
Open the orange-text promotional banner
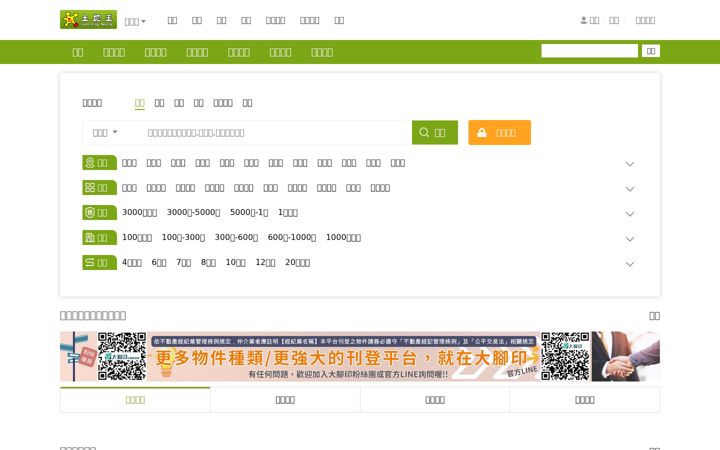pos(360,356)
